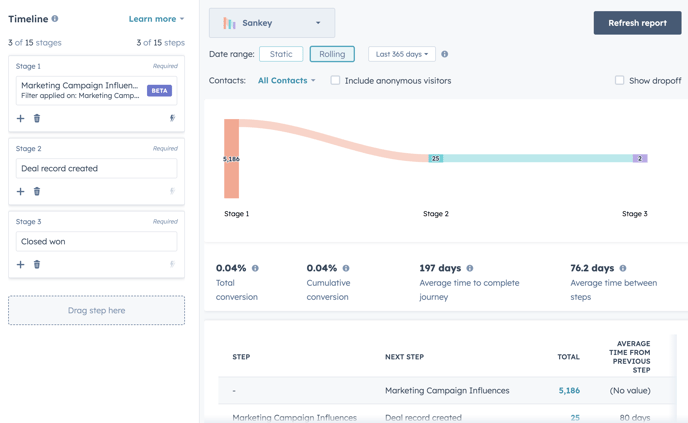Click the Stage 3 axis label under chart
Screen dimensions: 688x423
pyautogui.click(x=634, y=214)
